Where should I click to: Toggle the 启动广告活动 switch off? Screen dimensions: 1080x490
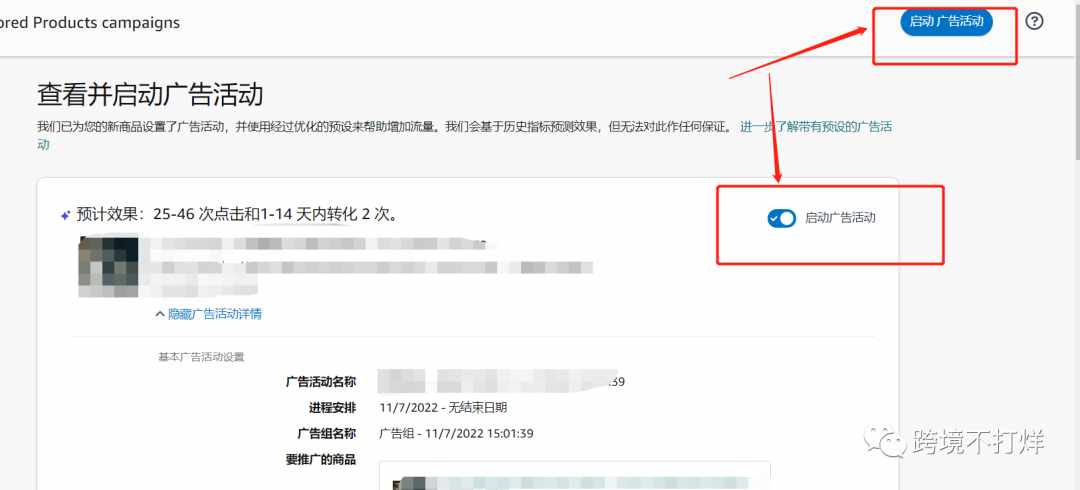click(781, 218)
